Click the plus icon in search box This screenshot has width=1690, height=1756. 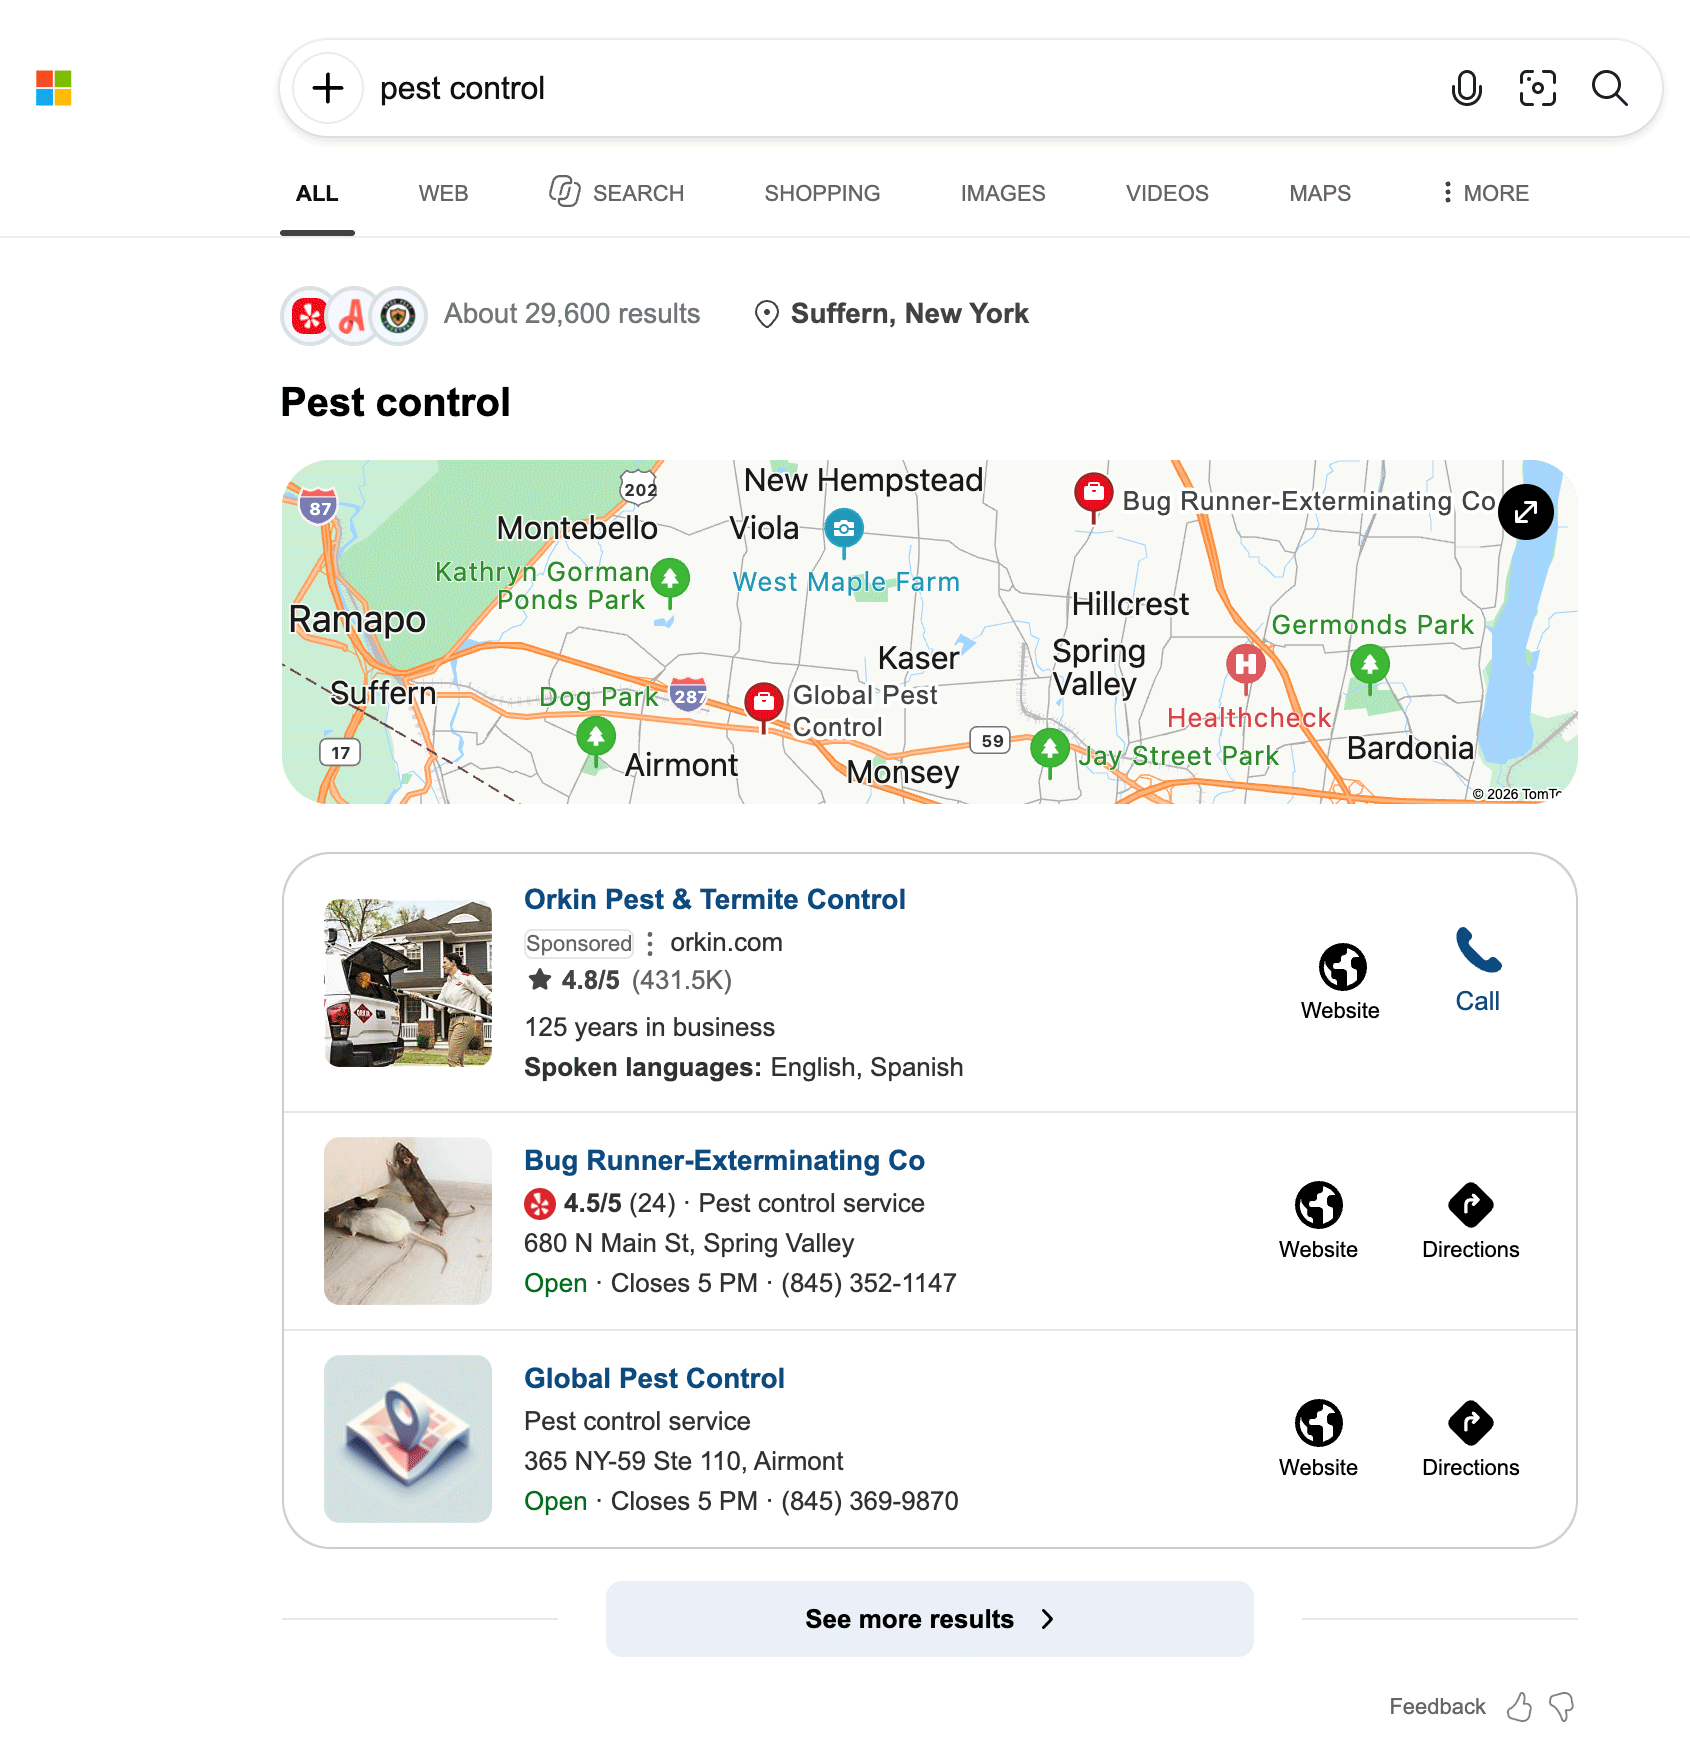(x=328, y=88)
